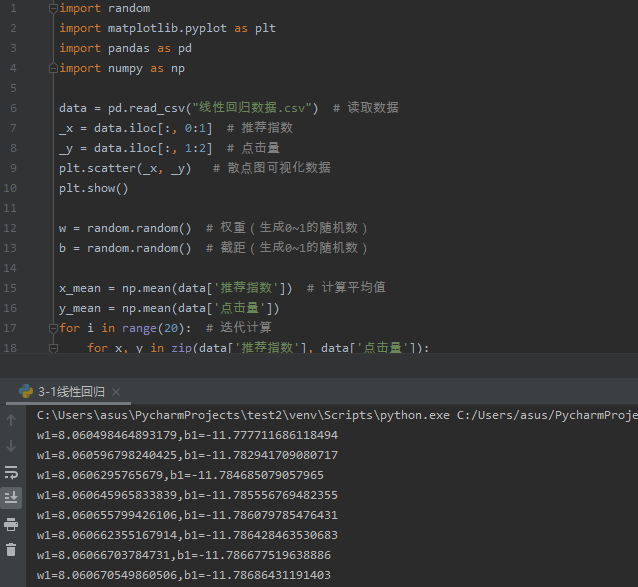Select the 3-1线性回归 run tab
Viewport: 638px width, 587px height.
point(69,392)
